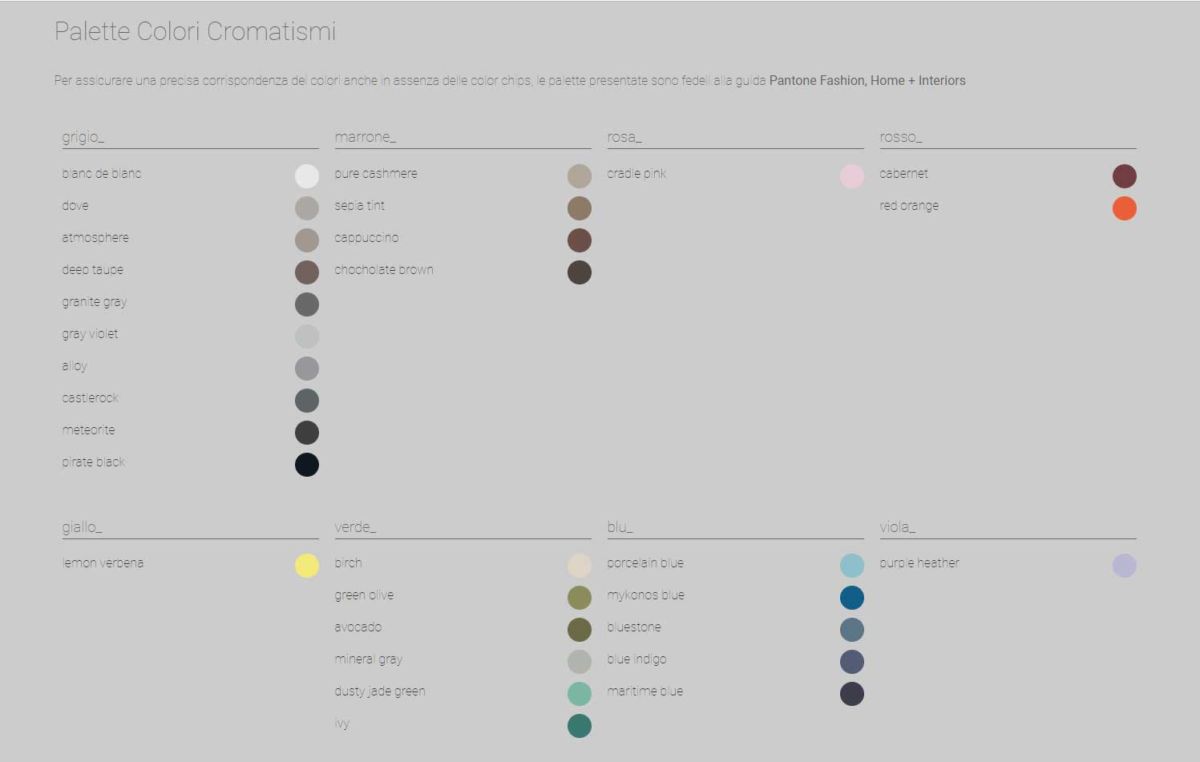The height and width of the screenshot is (762, 1200).
Task: Click the lemon verbena yellow swatch
Action: [x=307, y=566]
